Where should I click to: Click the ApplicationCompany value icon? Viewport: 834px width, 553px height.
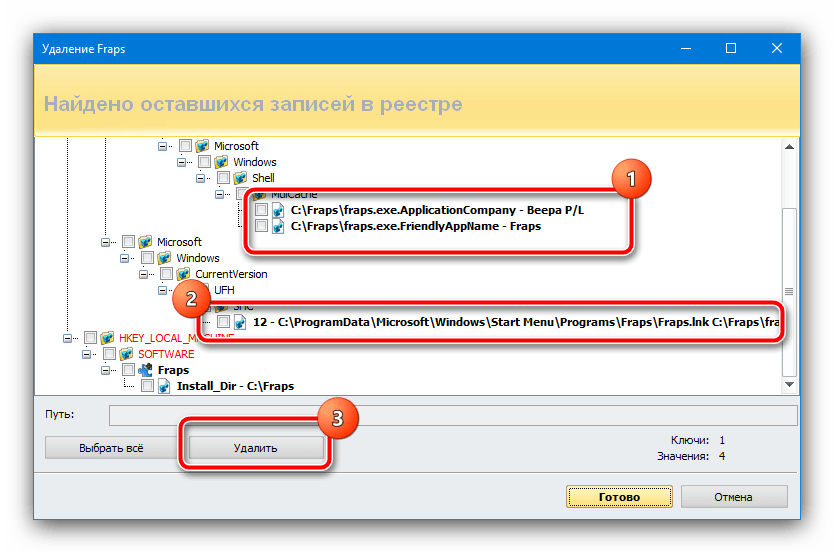pos(278,211)
